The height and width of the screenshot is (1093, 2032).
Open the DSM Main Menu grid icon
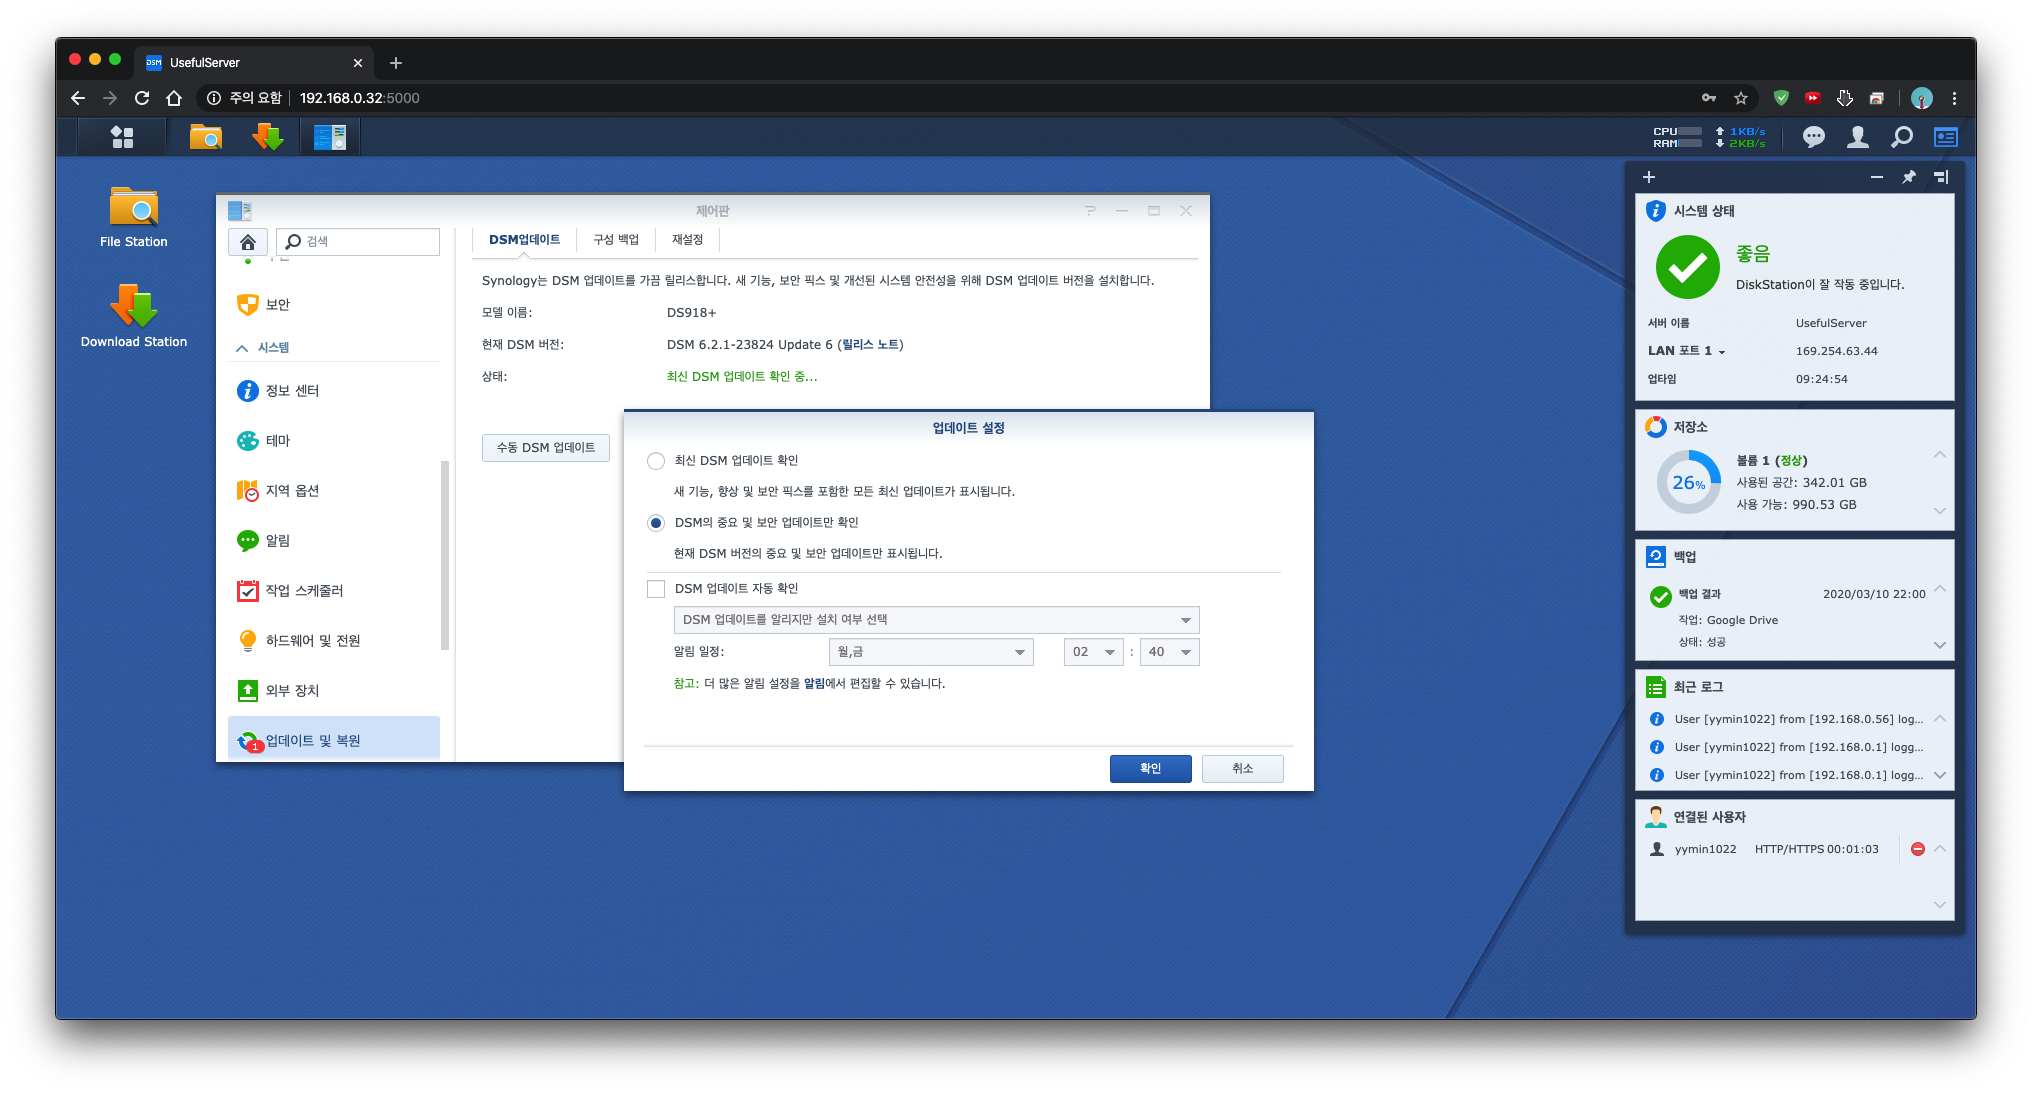click(x=122, y=137)
